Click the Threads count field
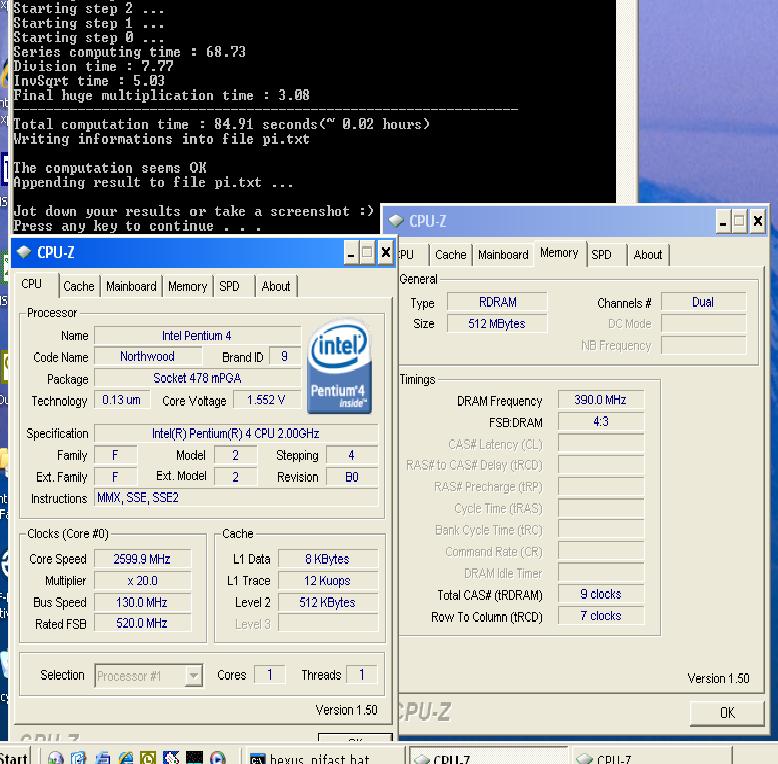 tap(362, 675)
